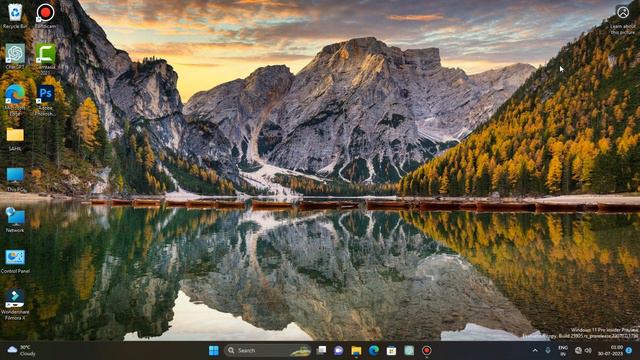
Task: Select the Control Panel desktop icon
Action: (15, 261)
